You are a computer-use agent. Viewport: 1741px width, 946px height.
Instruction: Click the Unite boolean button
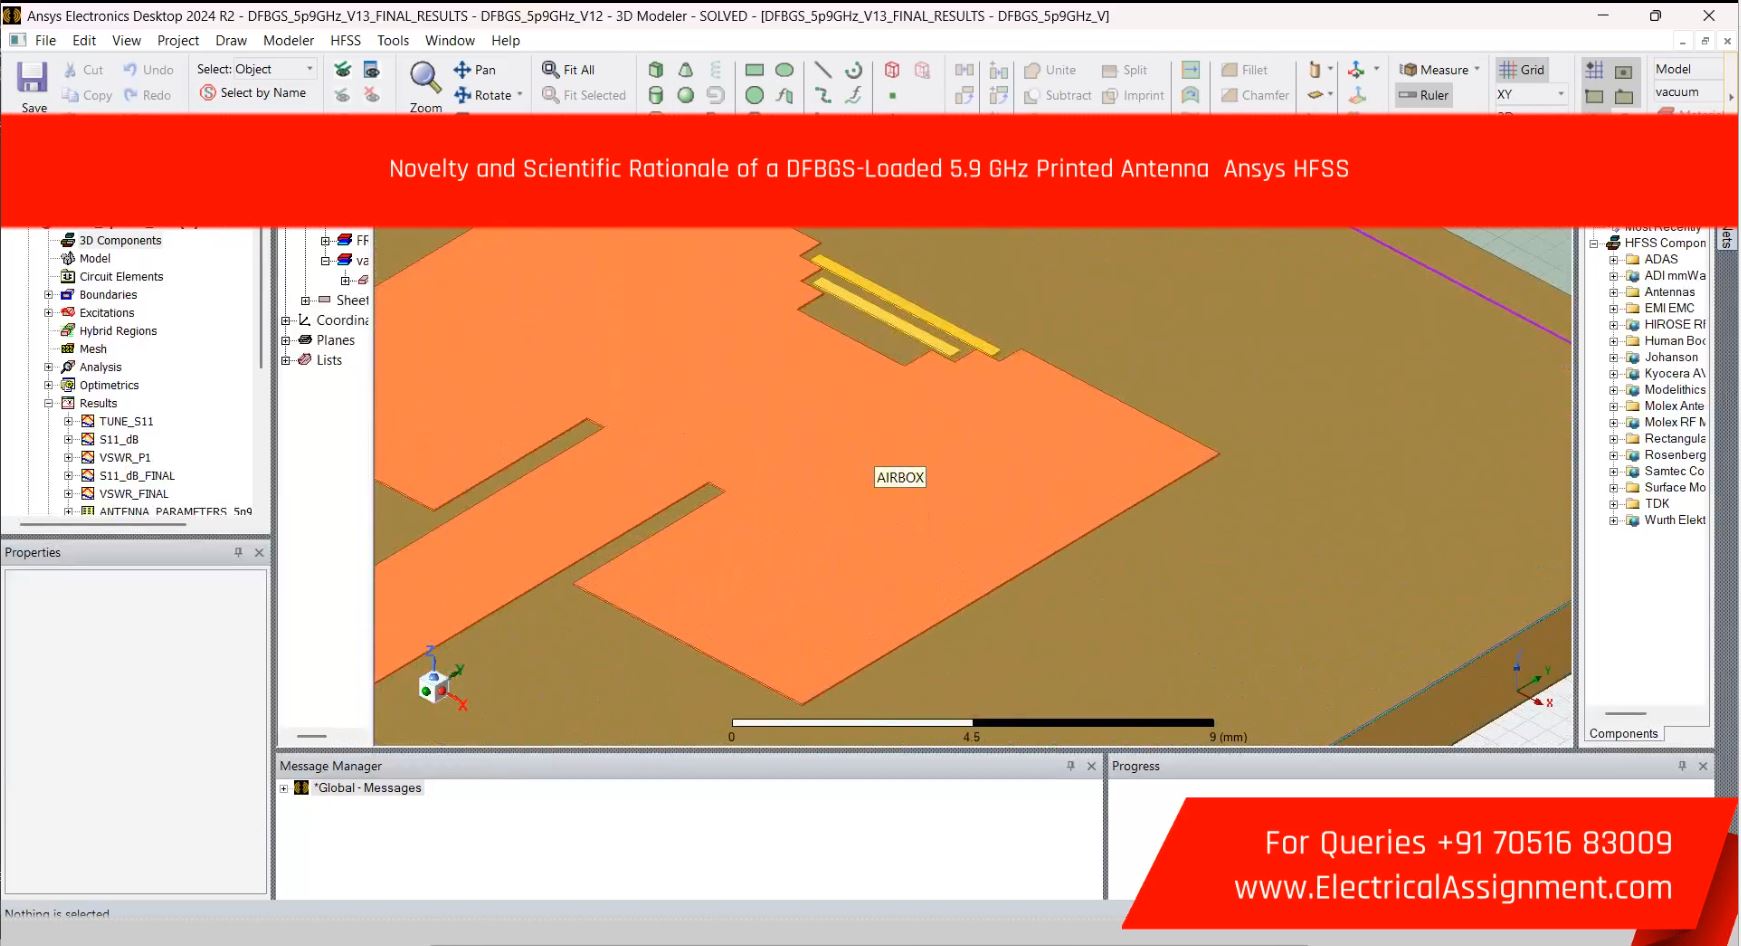click(1050, 69)
